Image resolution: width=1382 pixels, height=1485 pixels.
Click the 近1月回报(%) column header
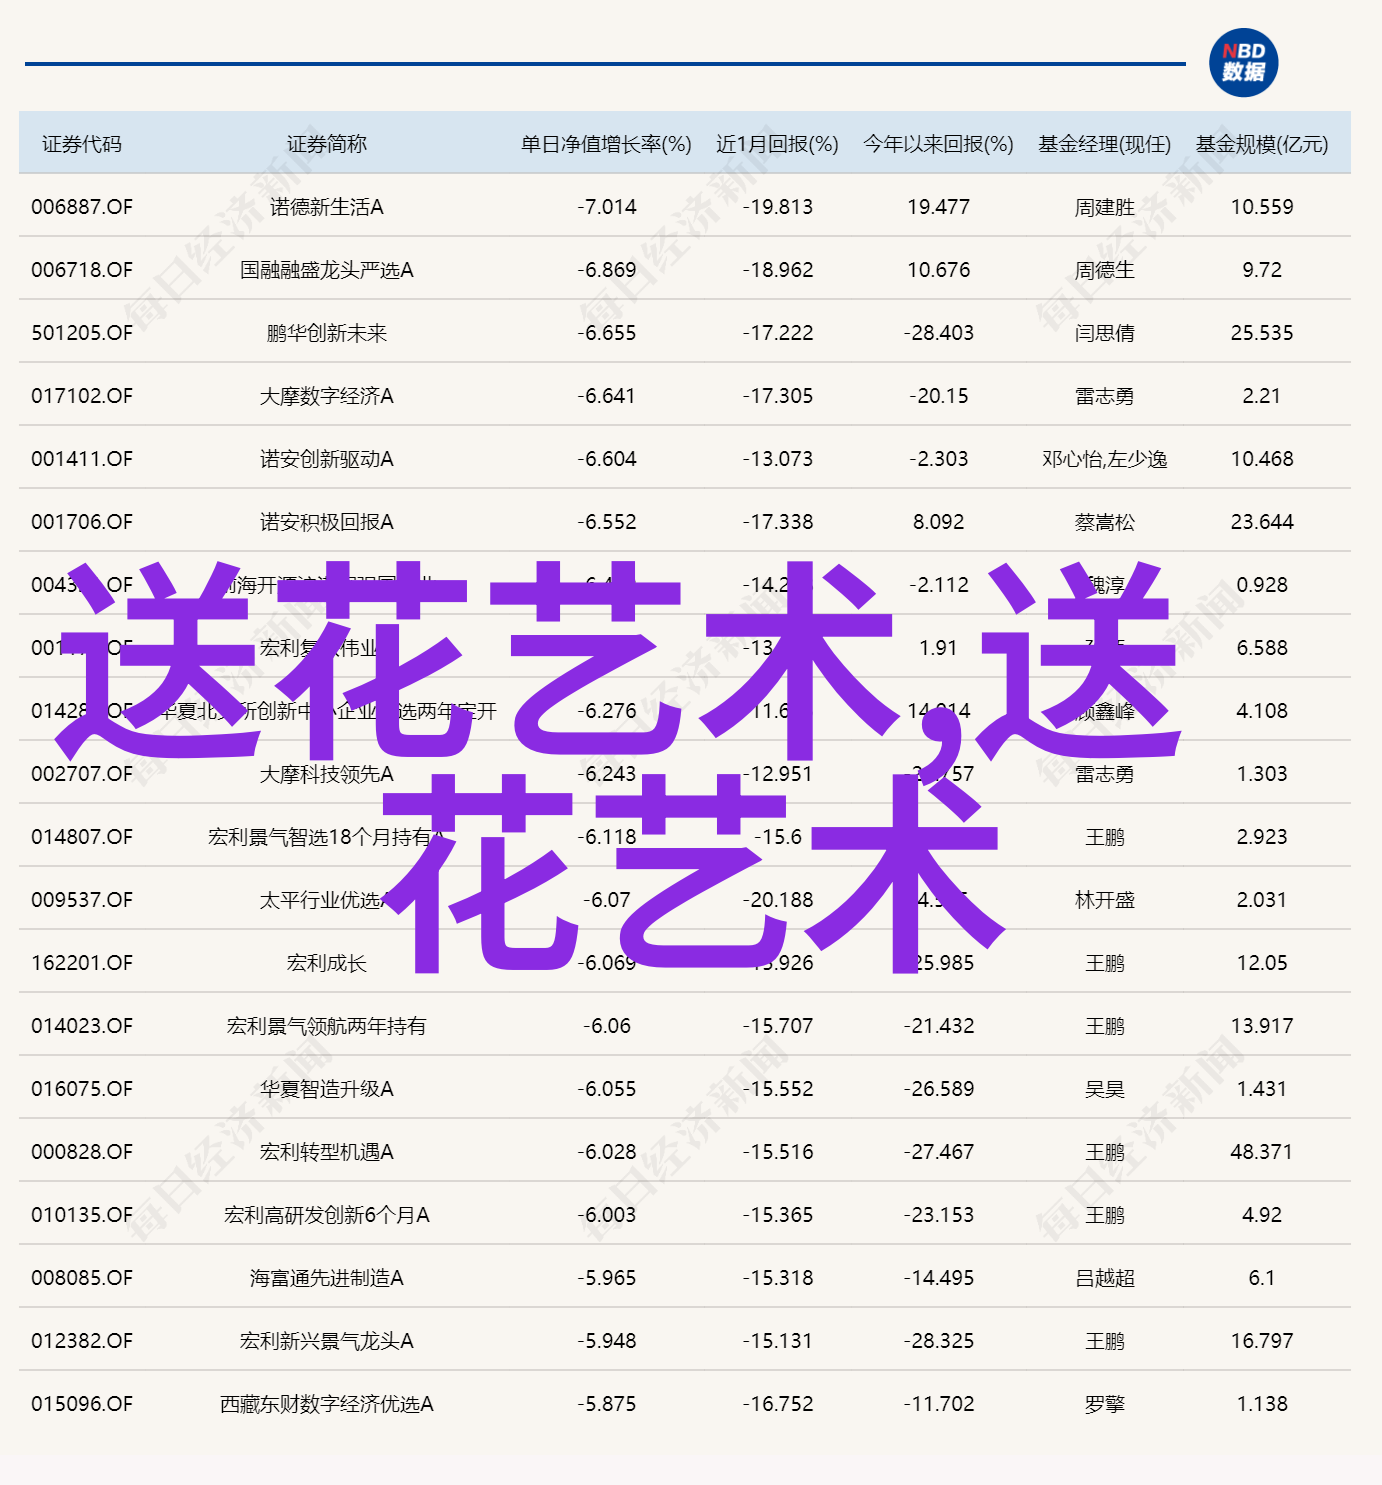tap(777, 144)
